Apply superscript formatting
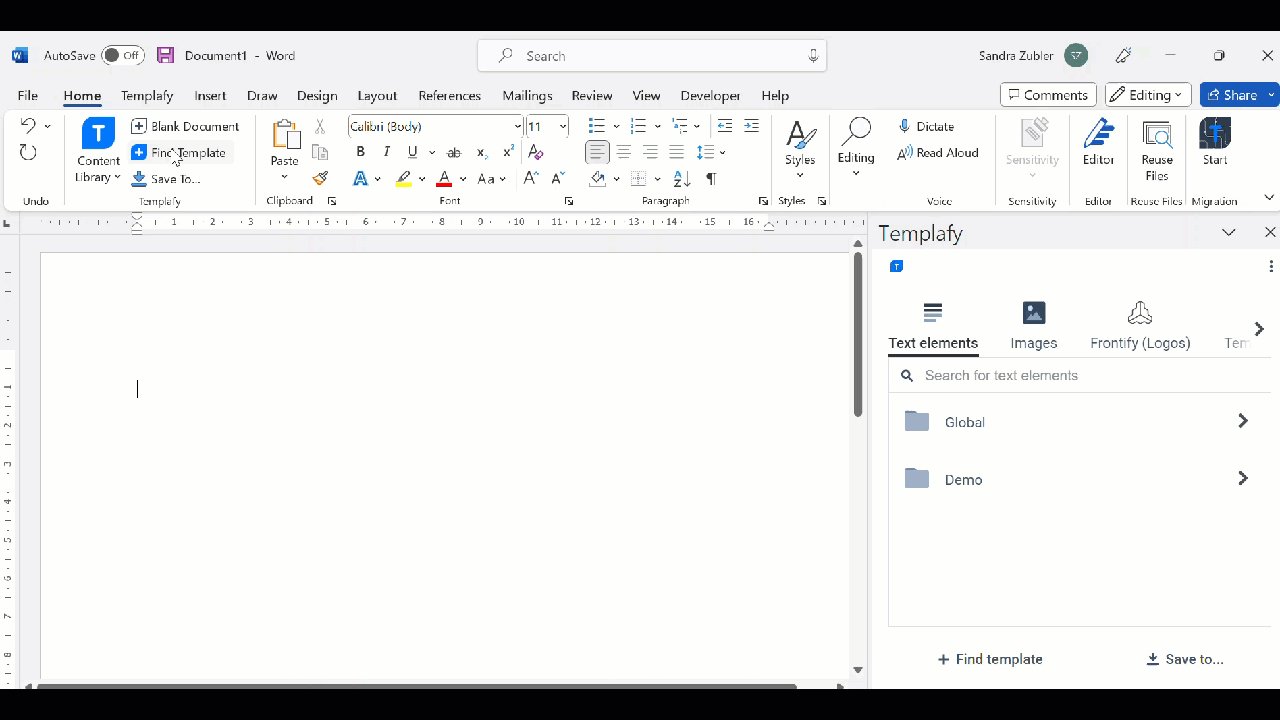 coord(508,153)
